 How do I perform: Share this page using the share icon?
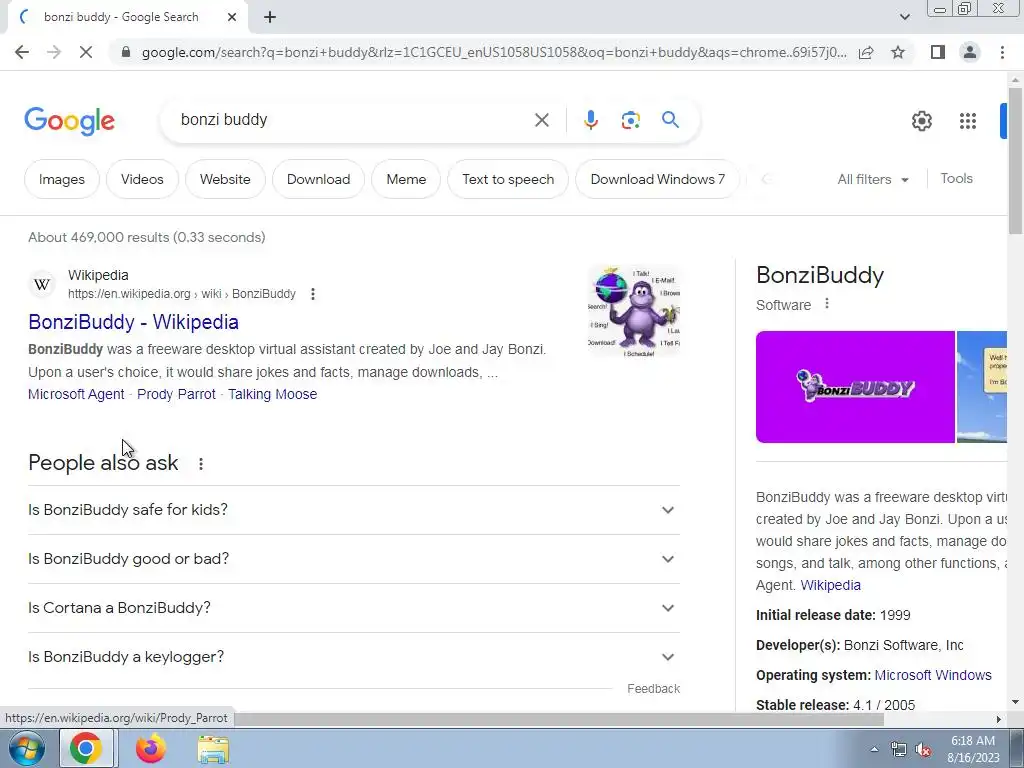click(x=866, y=52)
